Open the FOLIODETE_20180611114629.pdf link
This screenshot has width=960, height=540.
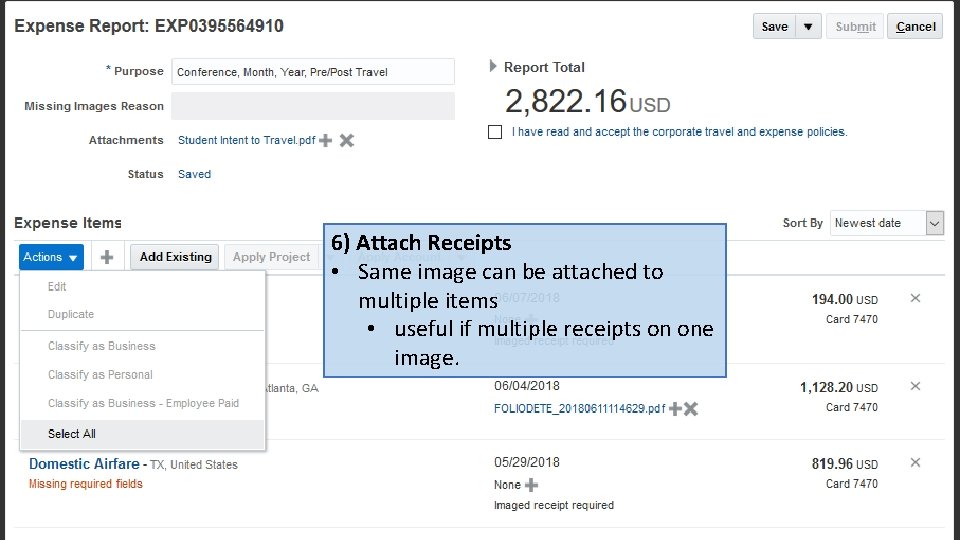[579, 409]
